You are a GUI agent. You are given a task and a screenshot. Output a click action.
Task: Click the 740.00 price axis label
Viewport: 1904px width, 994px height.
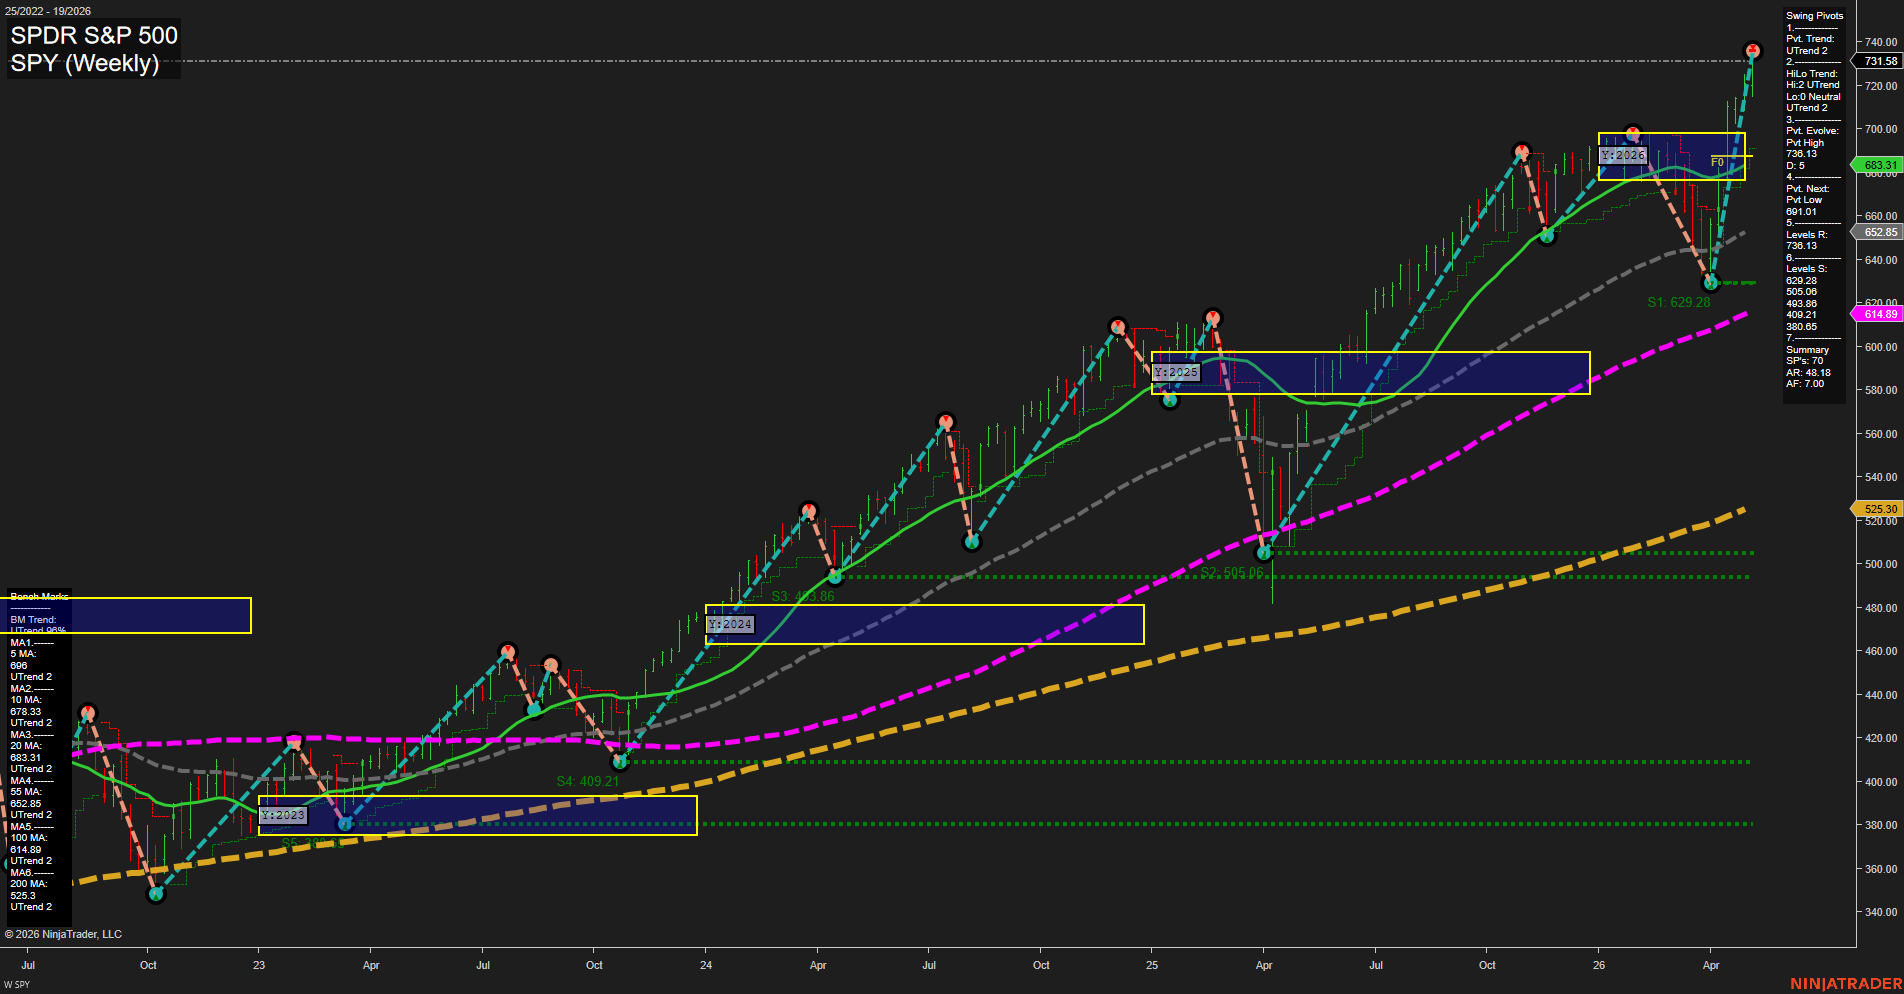pyautogui.click(x=1880, y=42)
